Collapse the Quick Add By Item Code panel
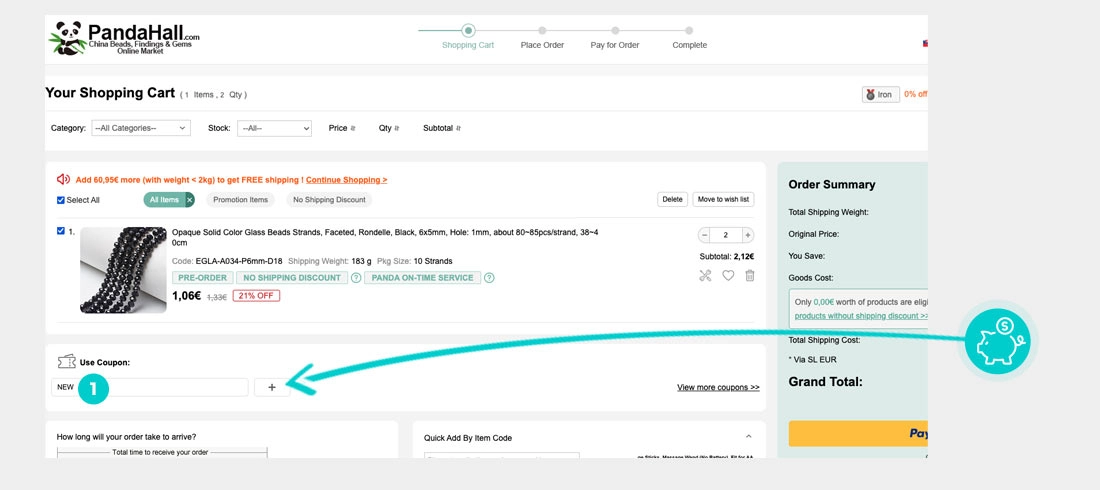 (x=749, y=437)
